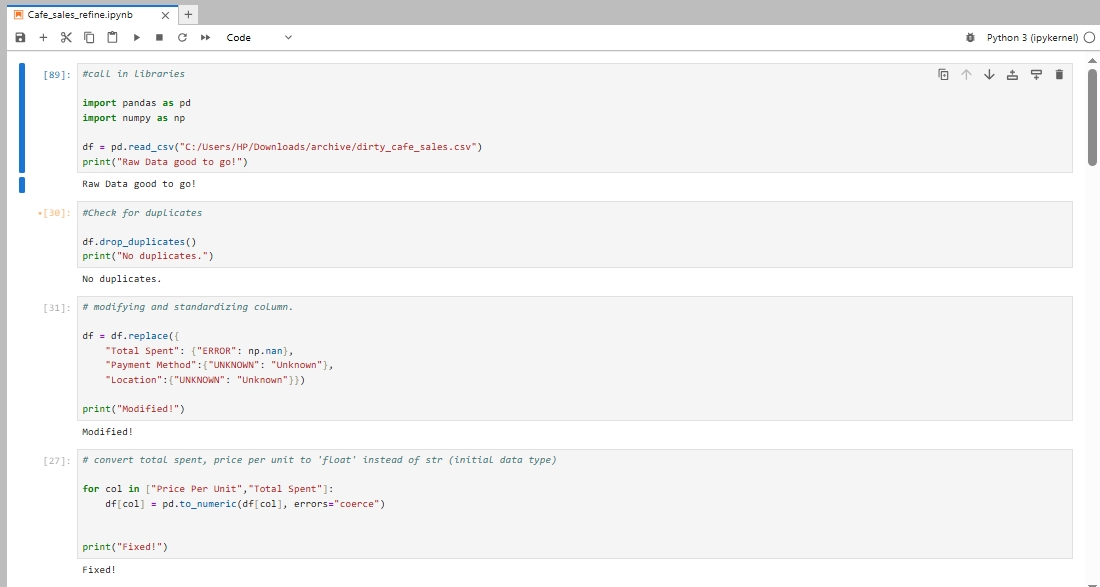Screen dimensions: 1100x587
Task: Click in the pd.to_numeric code cell
Action: click(x=575, y=504)
